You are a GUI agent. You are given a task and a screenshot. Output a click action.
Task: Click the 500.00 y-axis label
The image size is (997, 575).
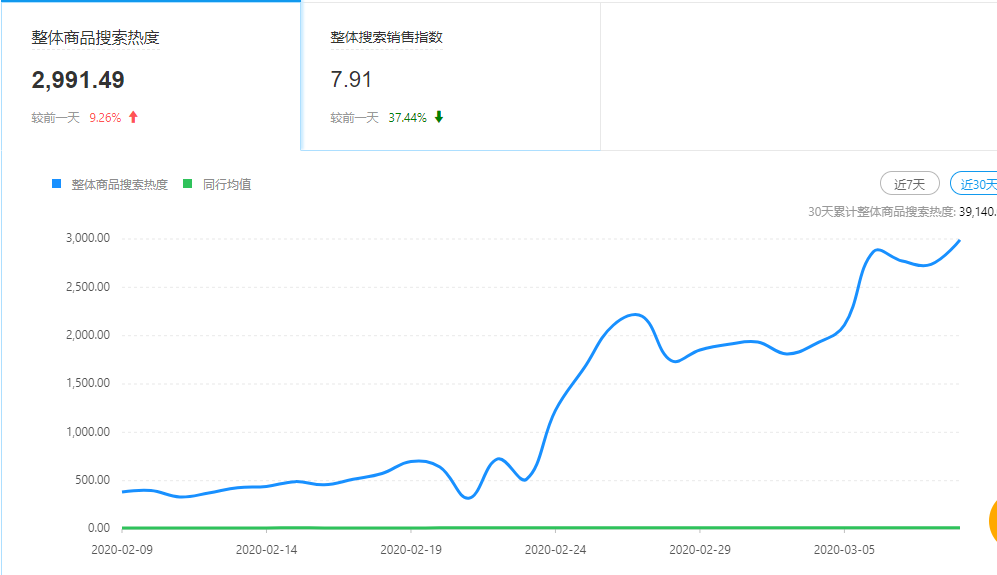pyautogui.click(x=92, y=480)
